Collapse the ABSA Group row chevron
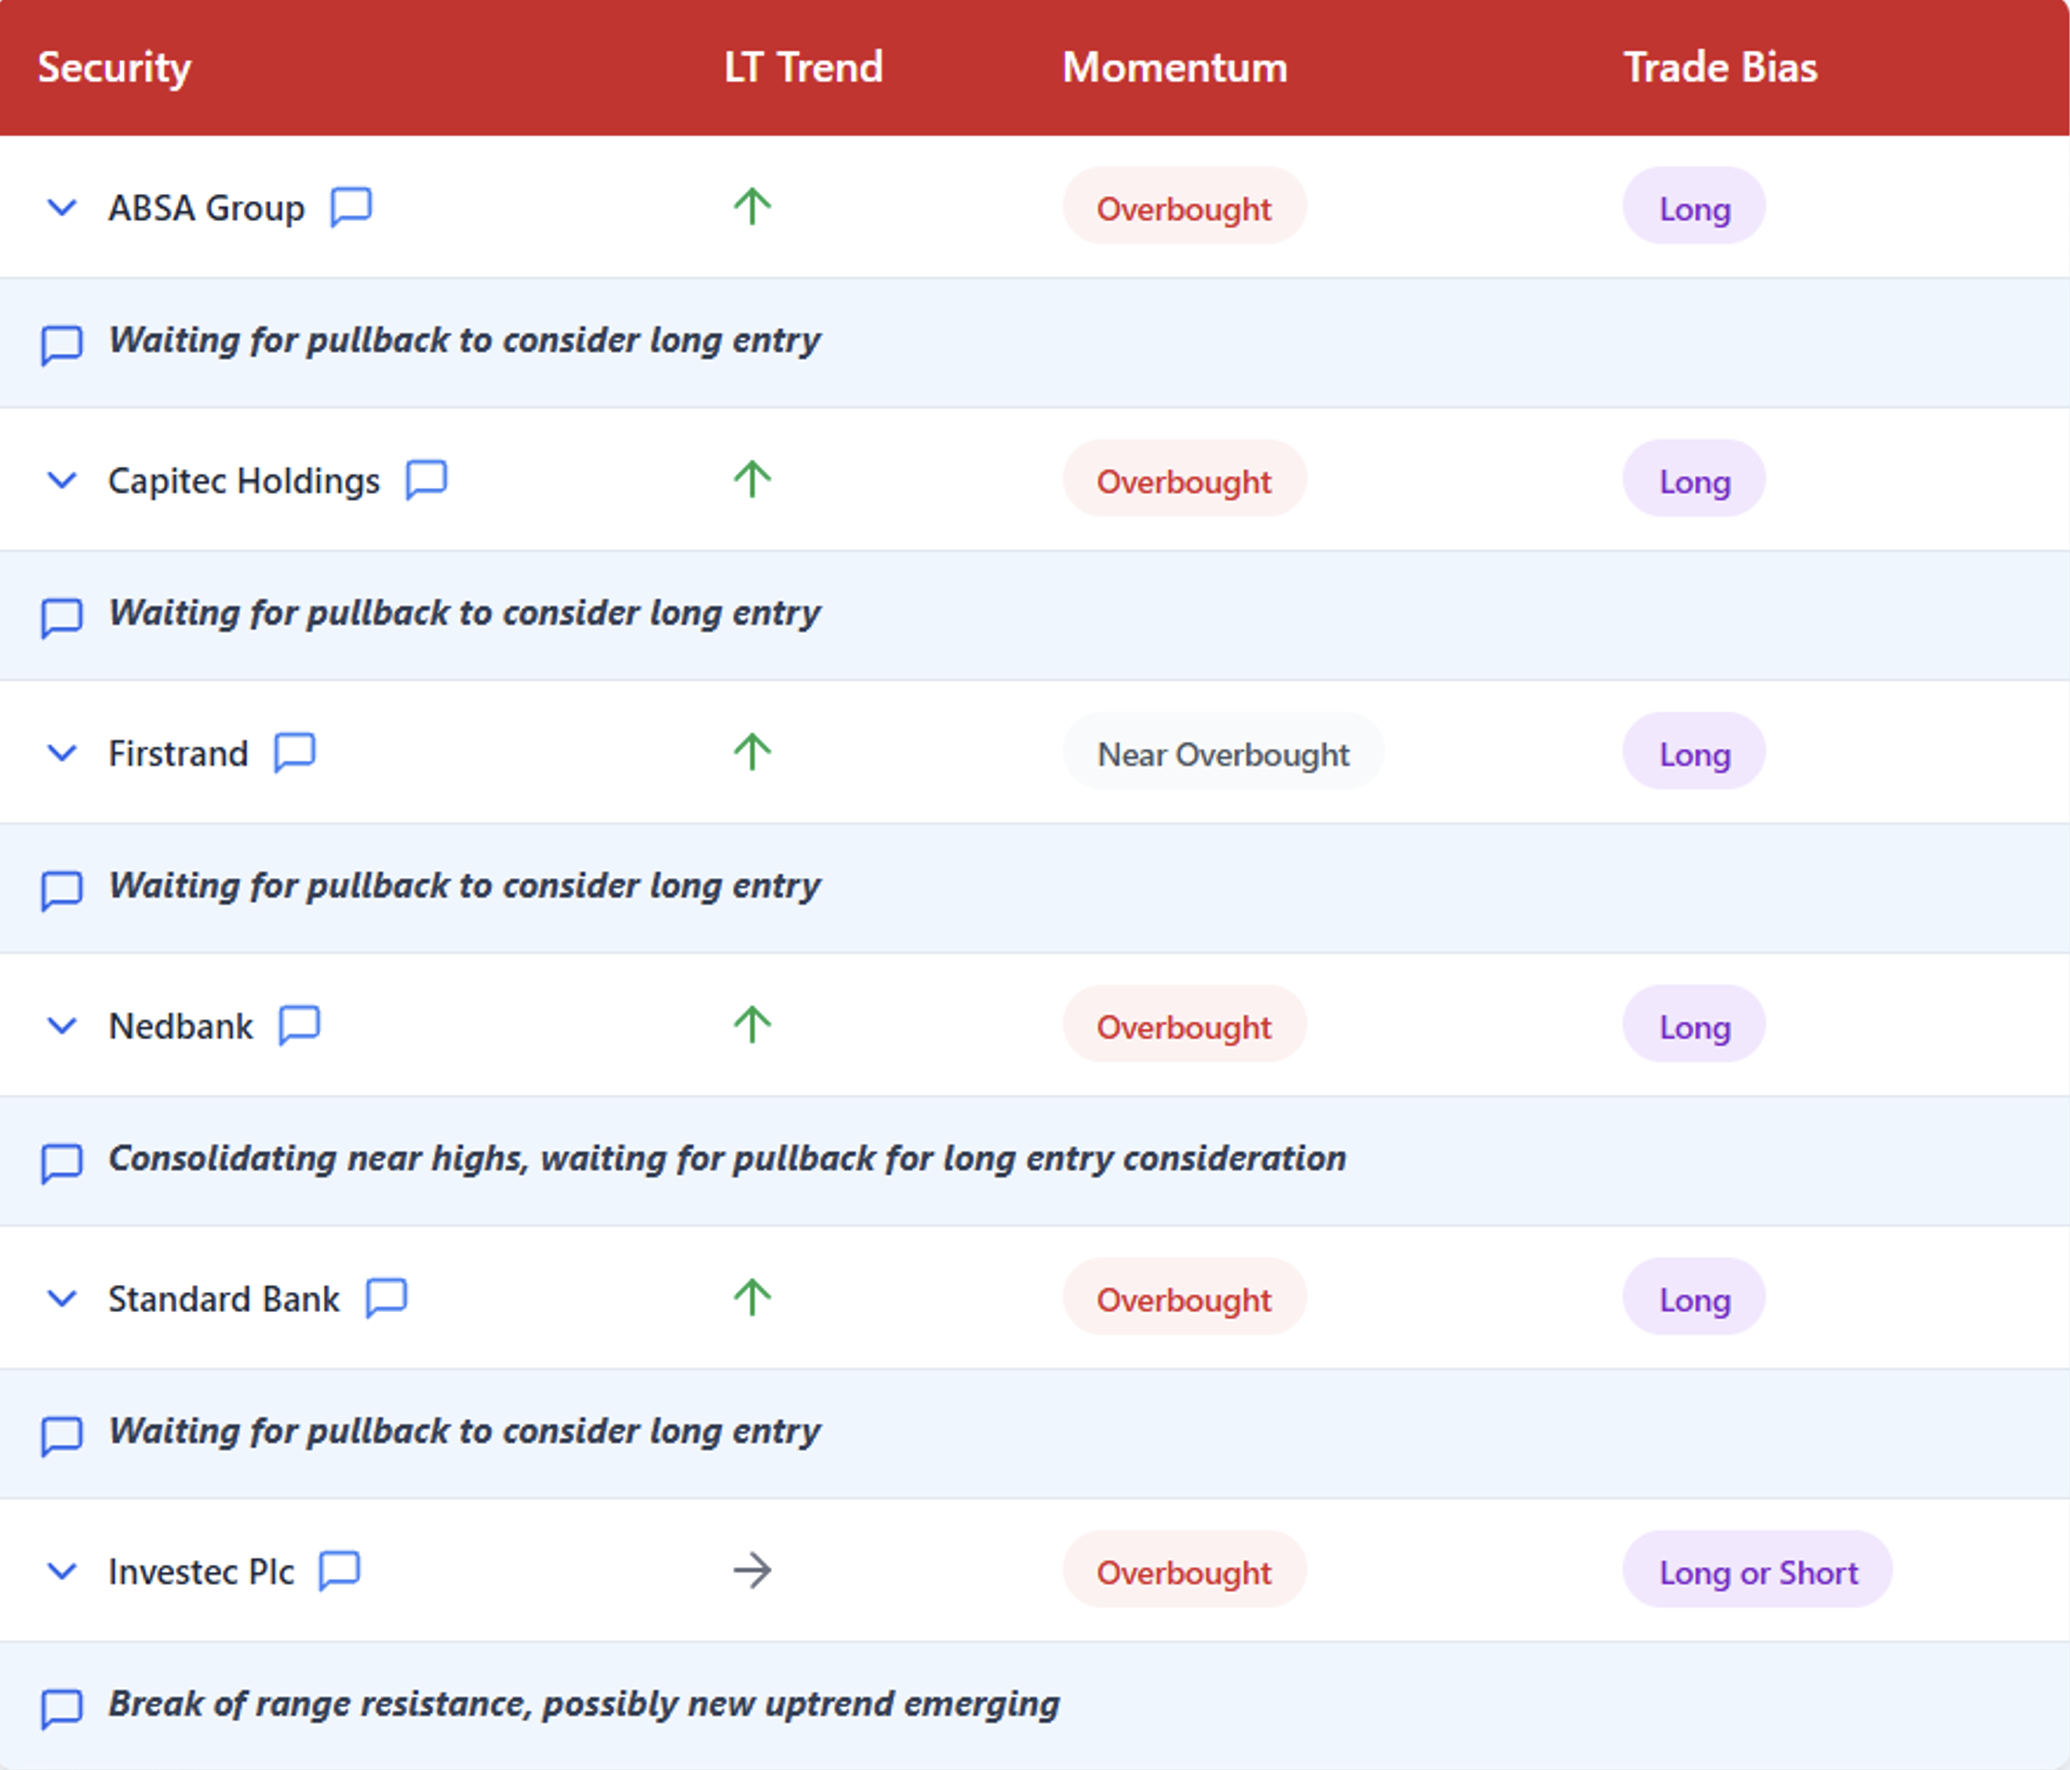This screenshot has width=2070, height=1770. [x=62, y=208]
